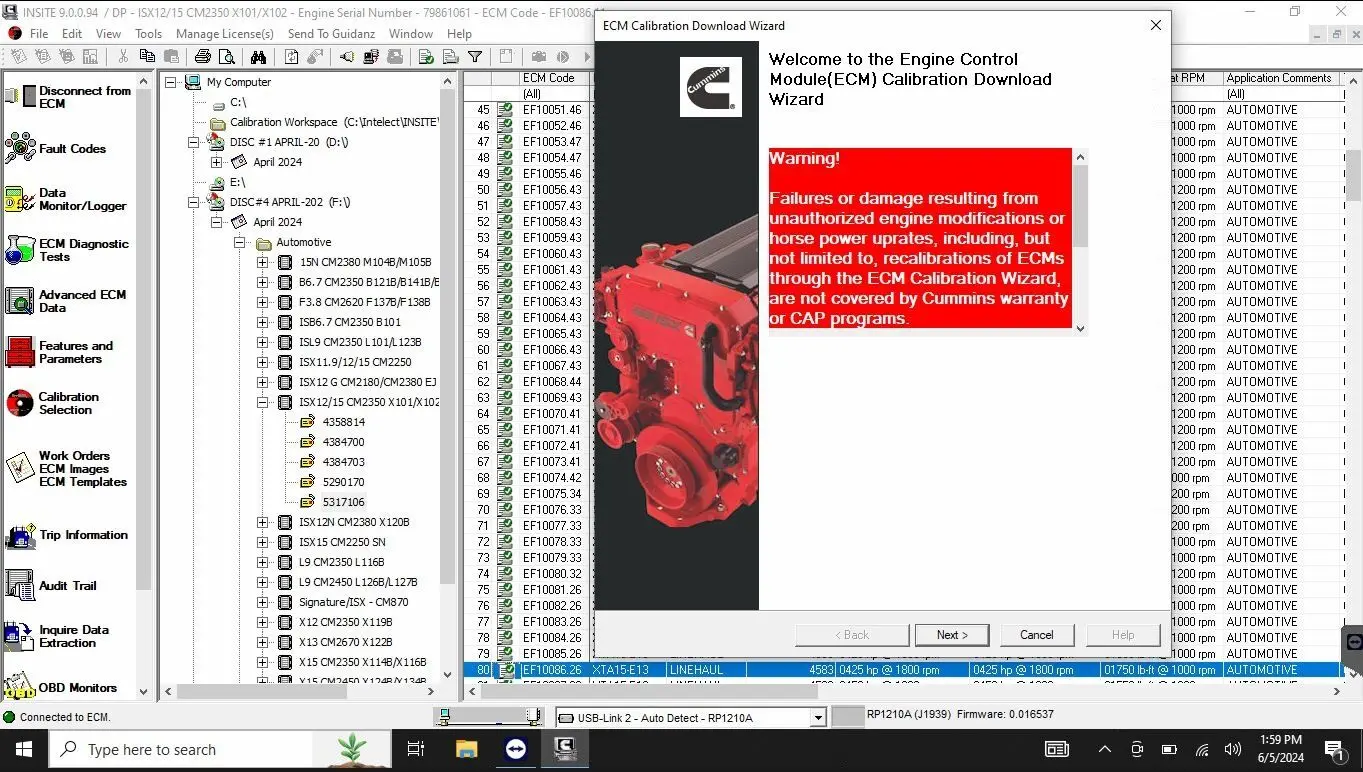Click Cancel in the wizard
This screenshot has height=772, width=1363.
1037,635
